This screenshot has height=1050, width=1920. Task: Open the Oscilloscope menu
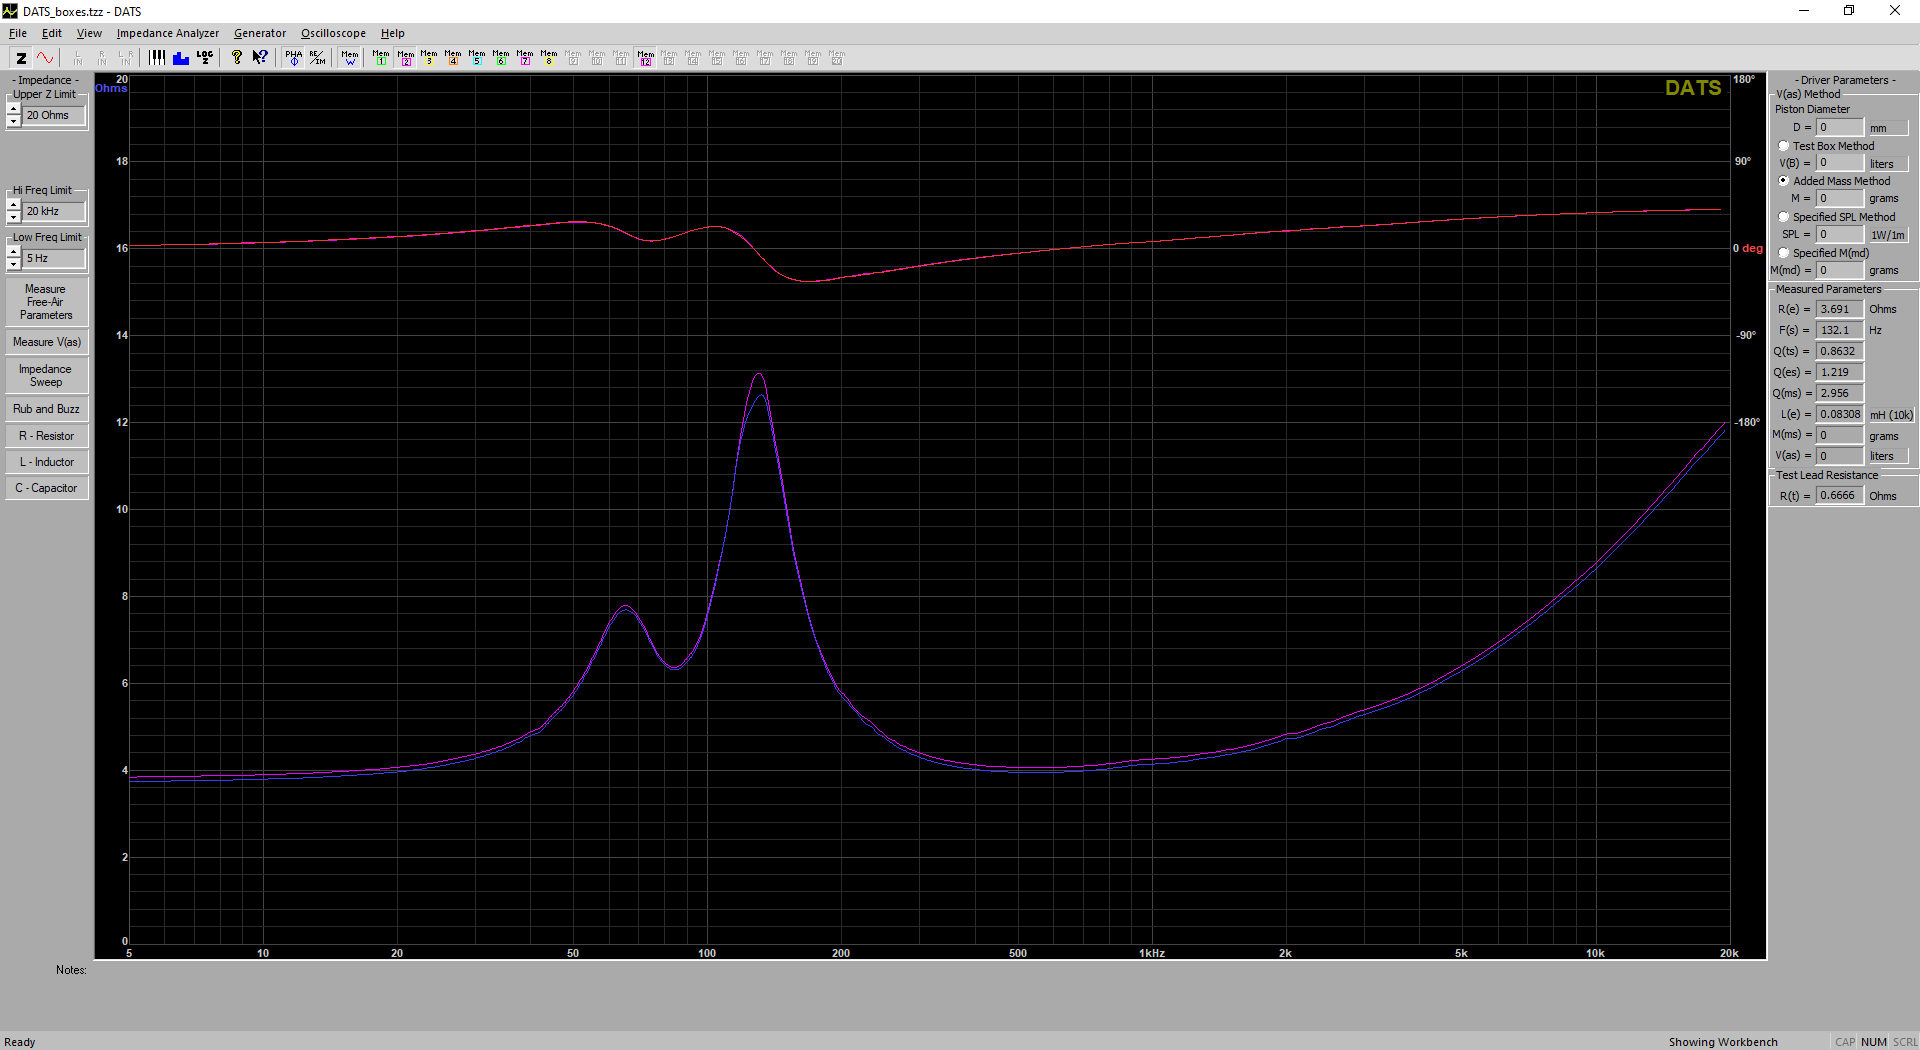click(x=334, y=33)
